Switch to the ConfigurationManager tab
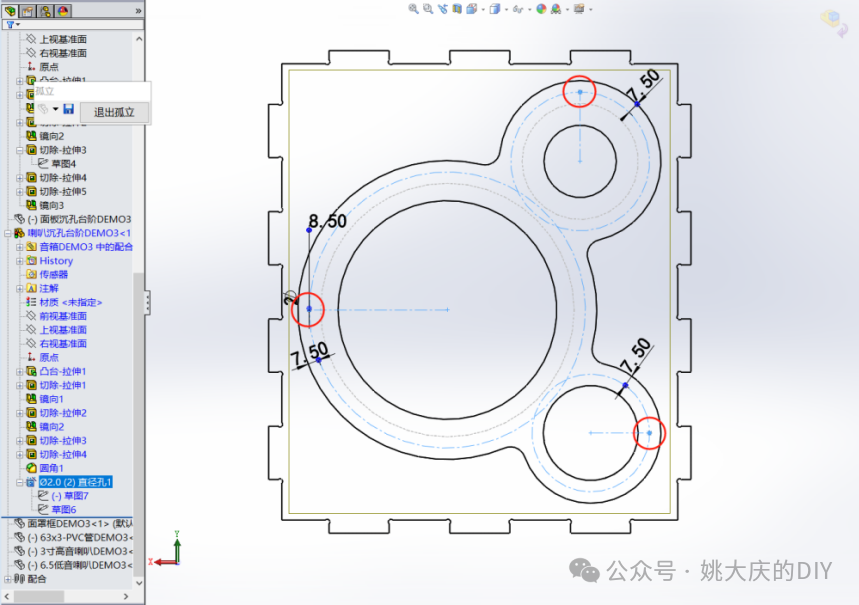This screenshot has height=605, width=859. pos(45,10)
